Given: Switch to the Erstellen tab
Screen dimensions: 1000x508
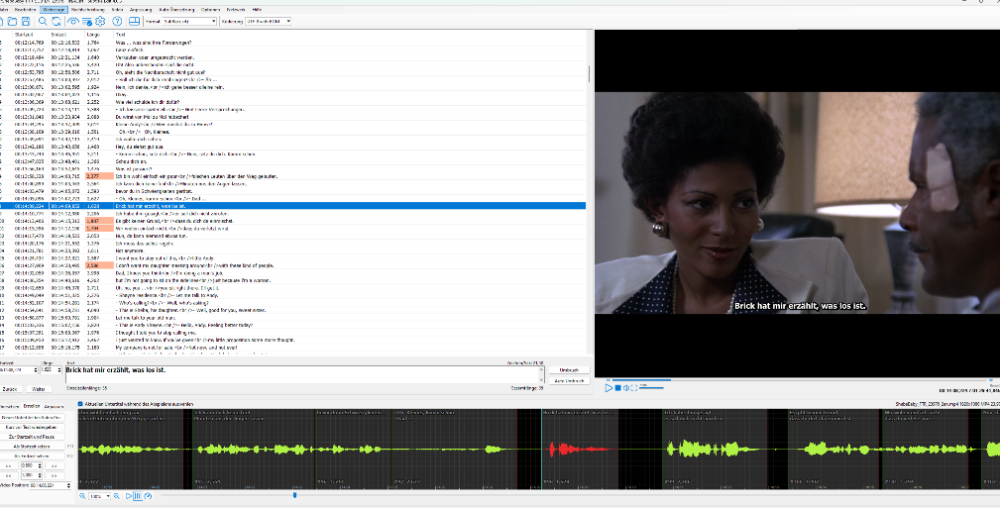Looking at the screenshot, I should tap(32, 406).
